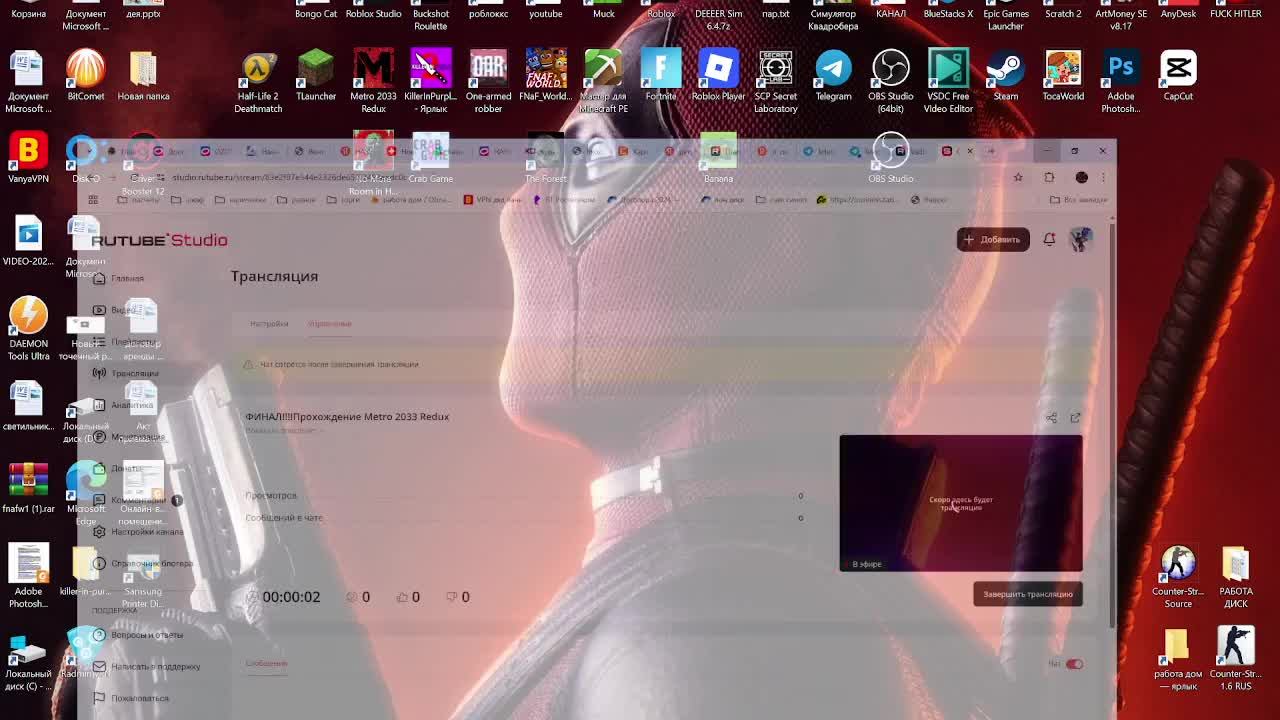Open Вопросы и ответы in sidebar

tap(138, 635)
